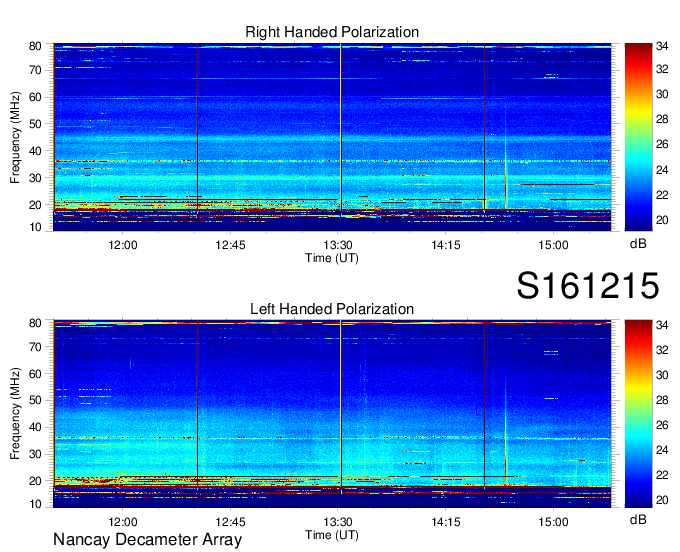Image resolution: width=680 pixels, height=552 pixels.
Task: Click the "14:15" tick under Left Handed plot
Action: pos(446,522)
